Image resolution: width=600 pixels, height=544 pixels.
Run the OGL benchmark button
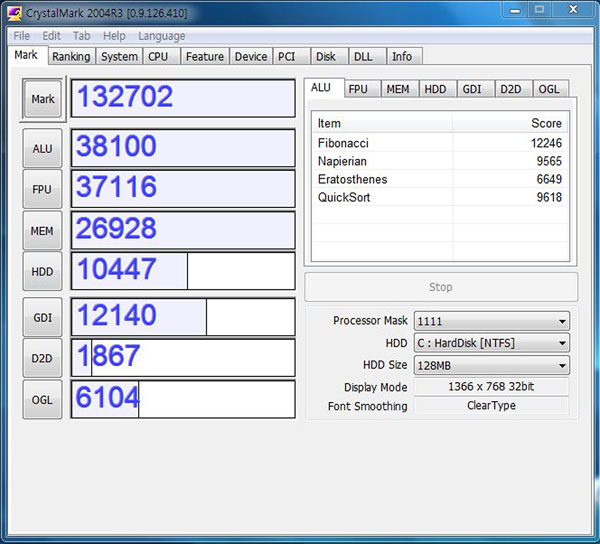[x=42, y=400]
